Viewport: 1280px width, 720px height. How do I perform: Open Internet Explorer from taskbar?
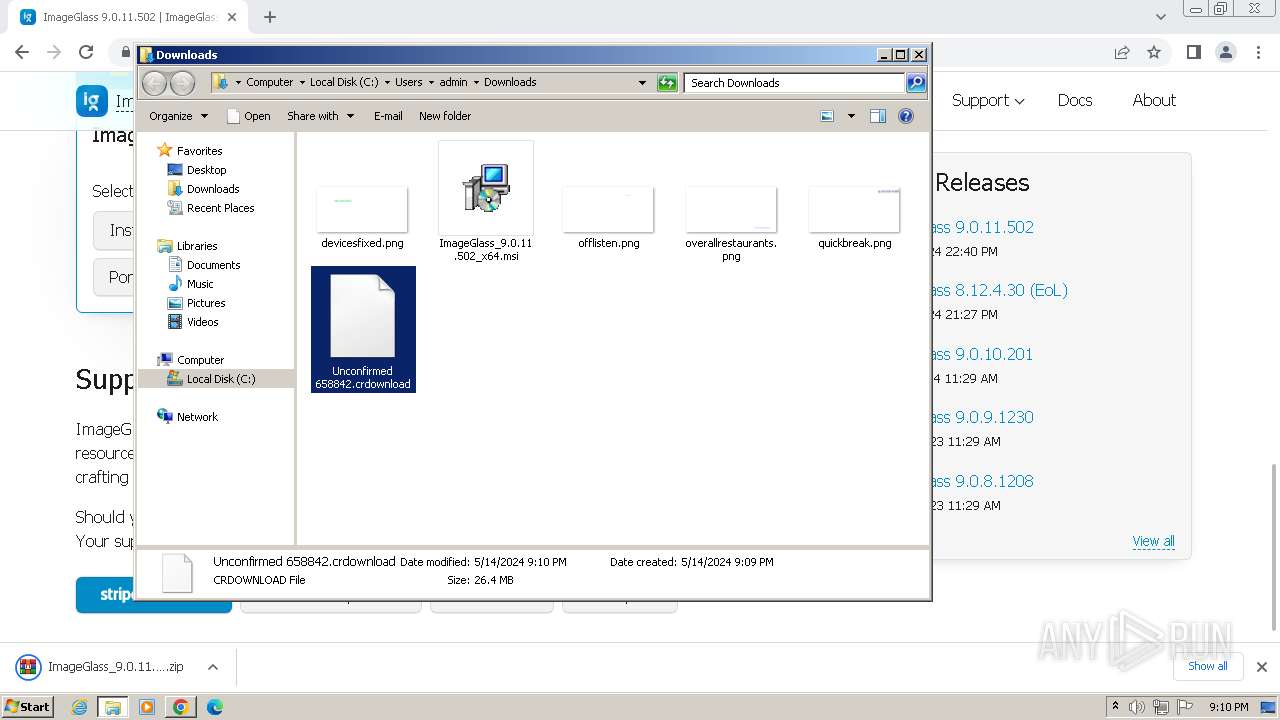(80, 707)
